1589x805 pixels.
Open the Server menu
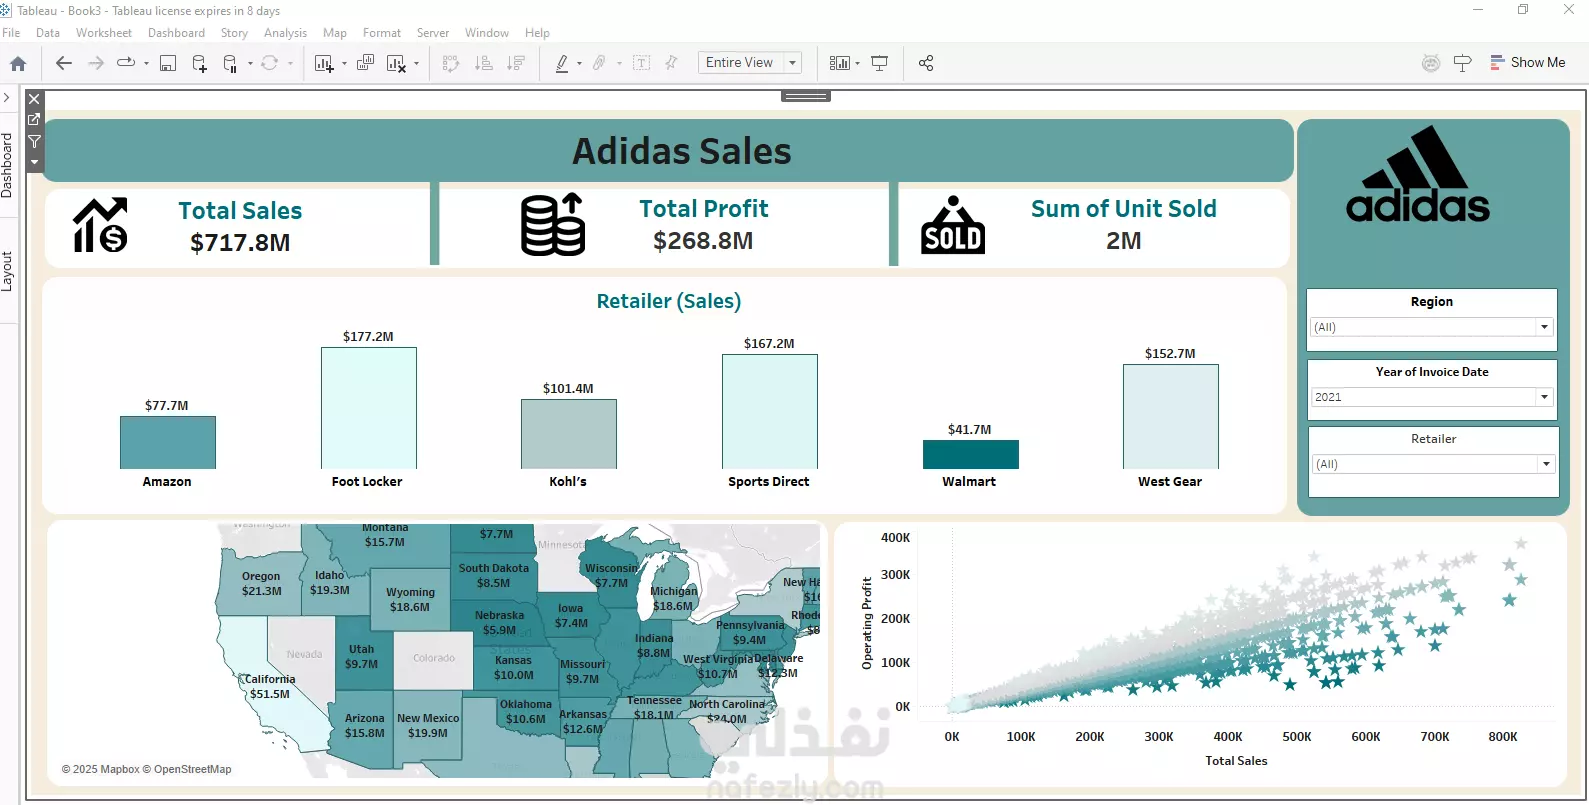point(433,33)
